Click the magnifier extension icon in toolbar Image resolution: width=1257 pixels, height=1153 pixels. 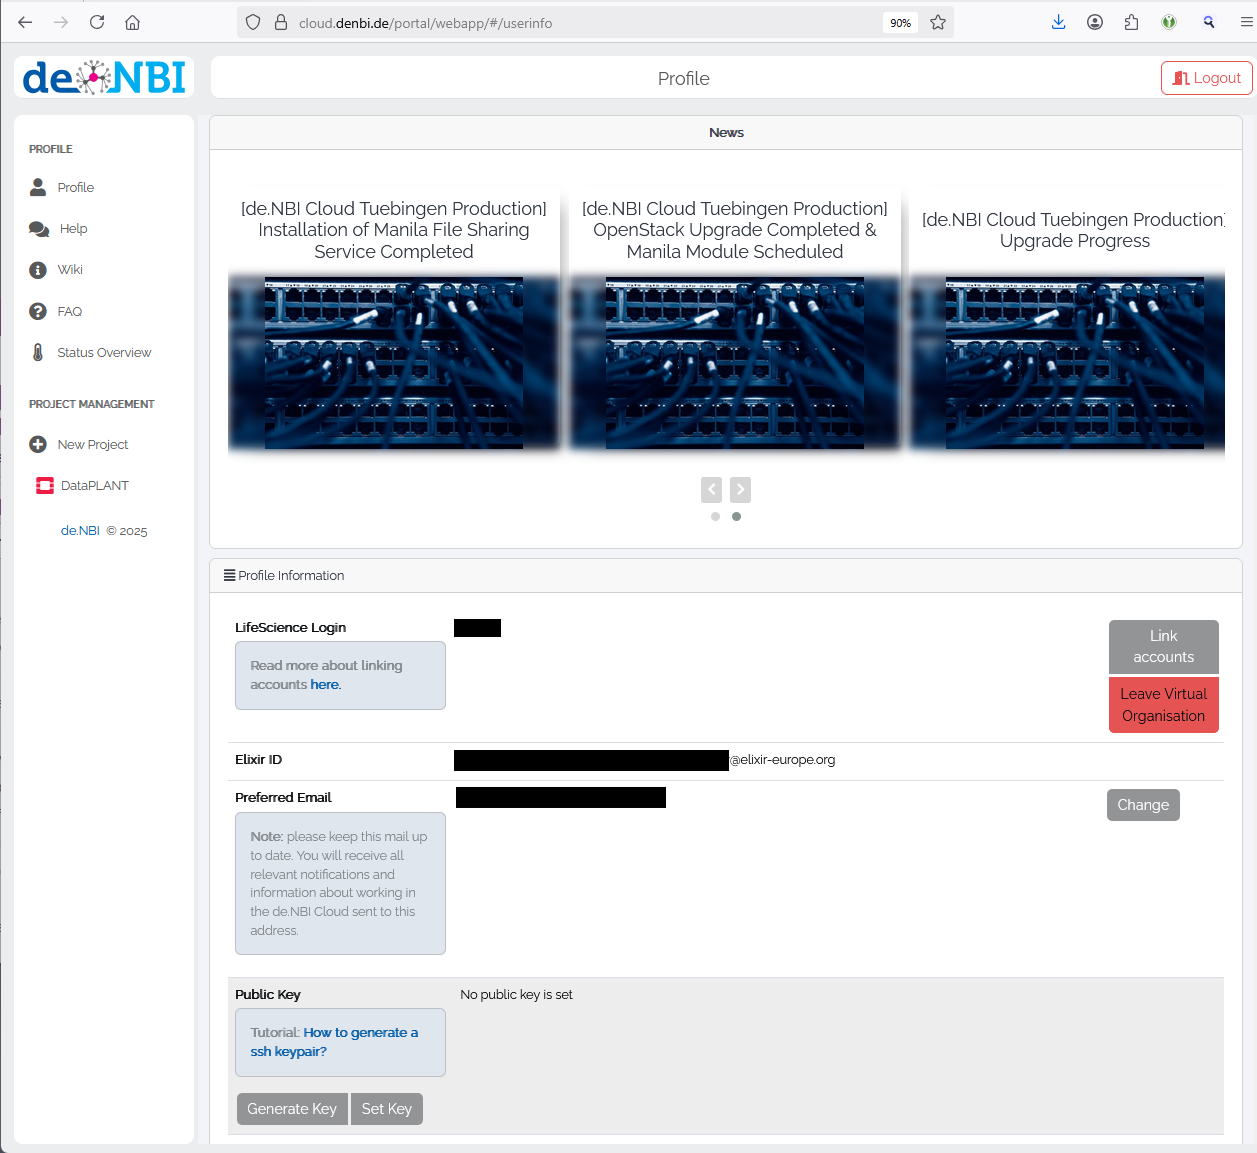(1209, 22)
